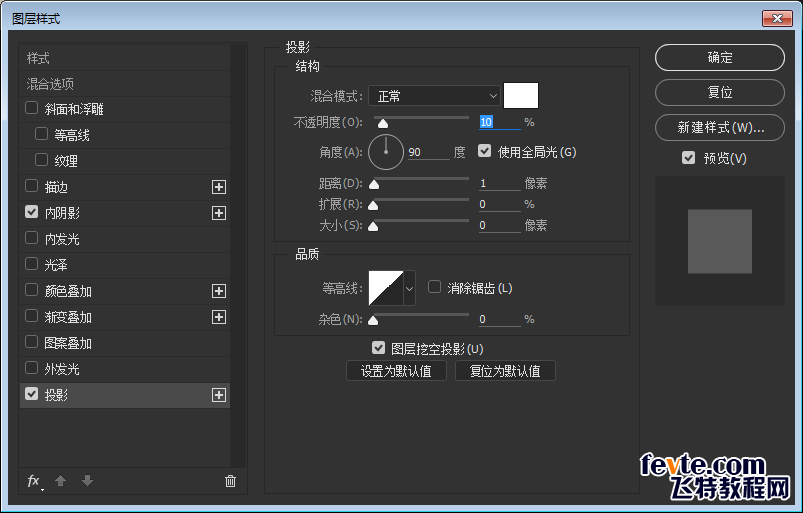Enable 光泽 checkbox
The image size is (803, 513).
(x=32, y=264)
